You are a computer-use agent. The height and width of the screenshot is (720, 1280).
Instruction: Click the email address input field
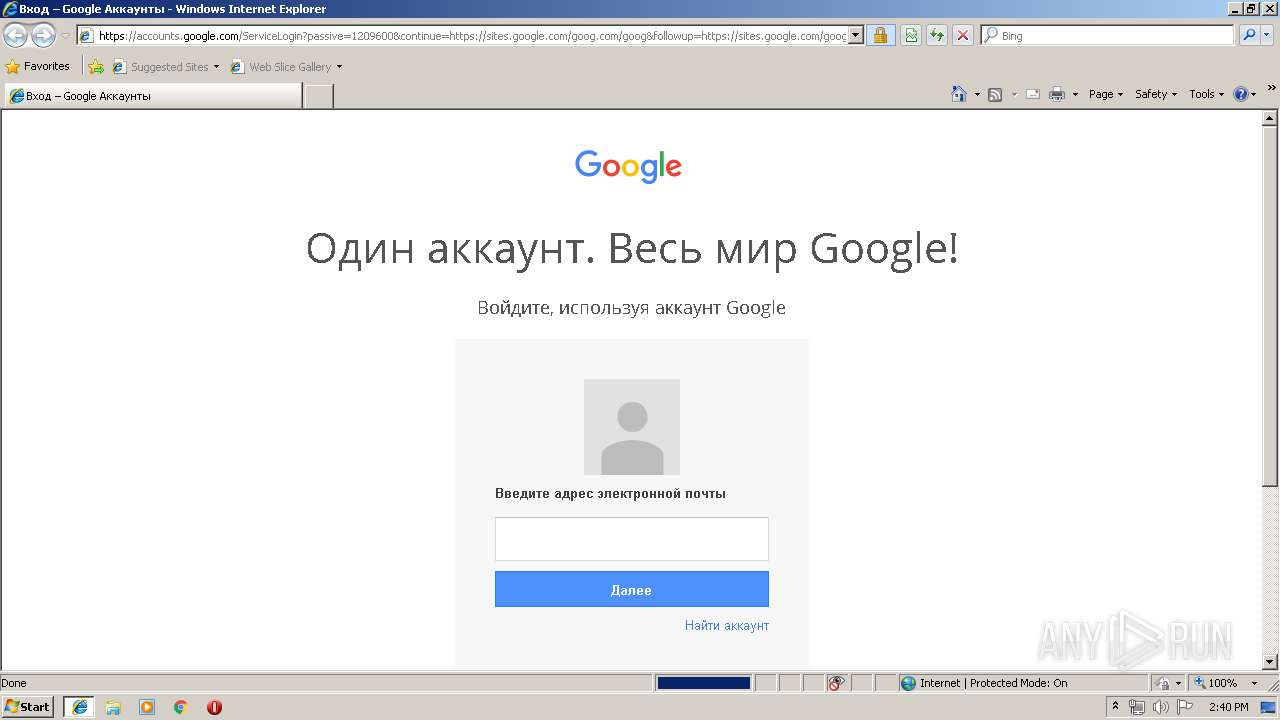pyautogui.click(x=632, y=539)
